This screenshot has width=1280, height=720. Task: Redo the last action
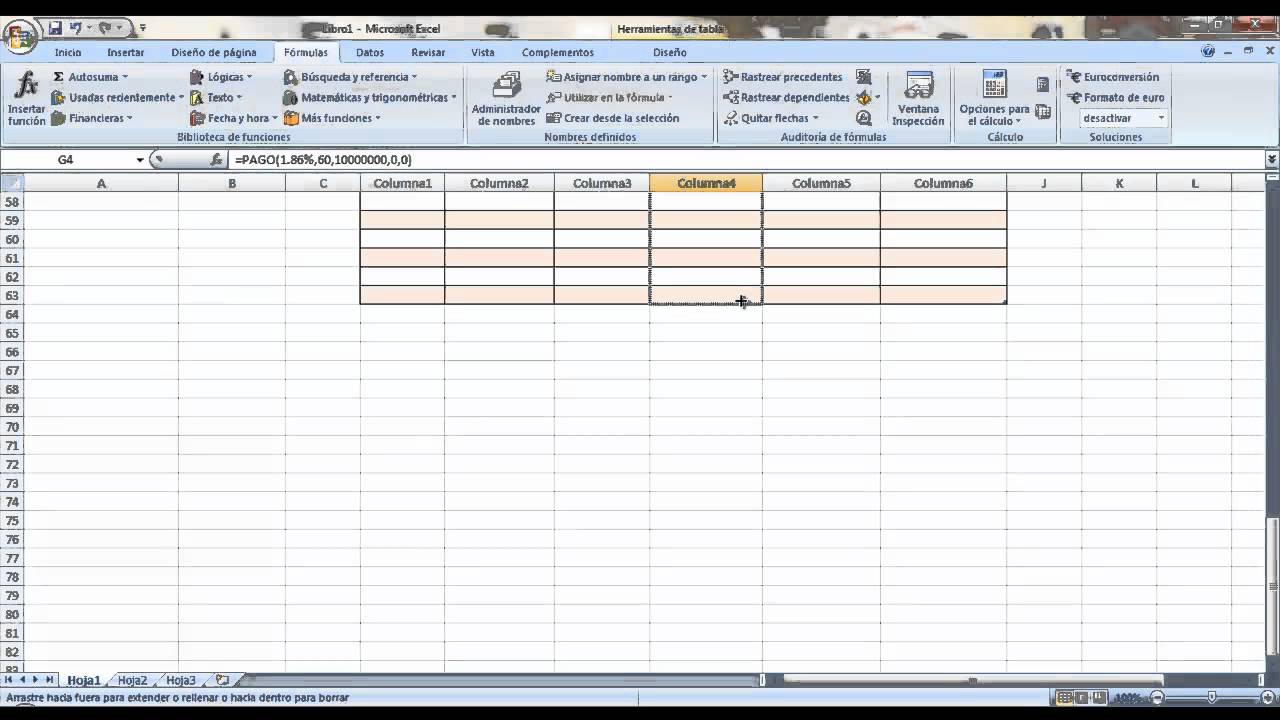point(105,28)
